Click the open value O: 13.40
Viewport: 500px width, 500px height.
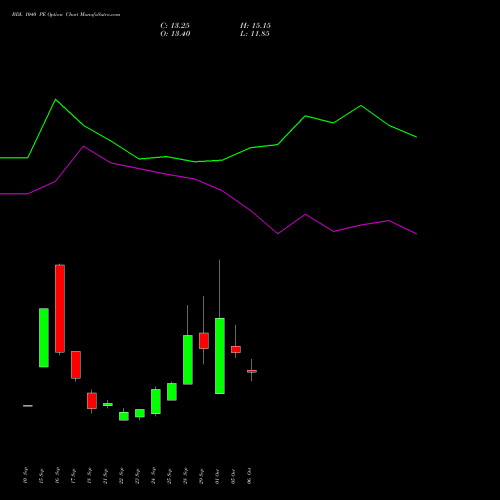pyautogui.click(x=175, y=34)
